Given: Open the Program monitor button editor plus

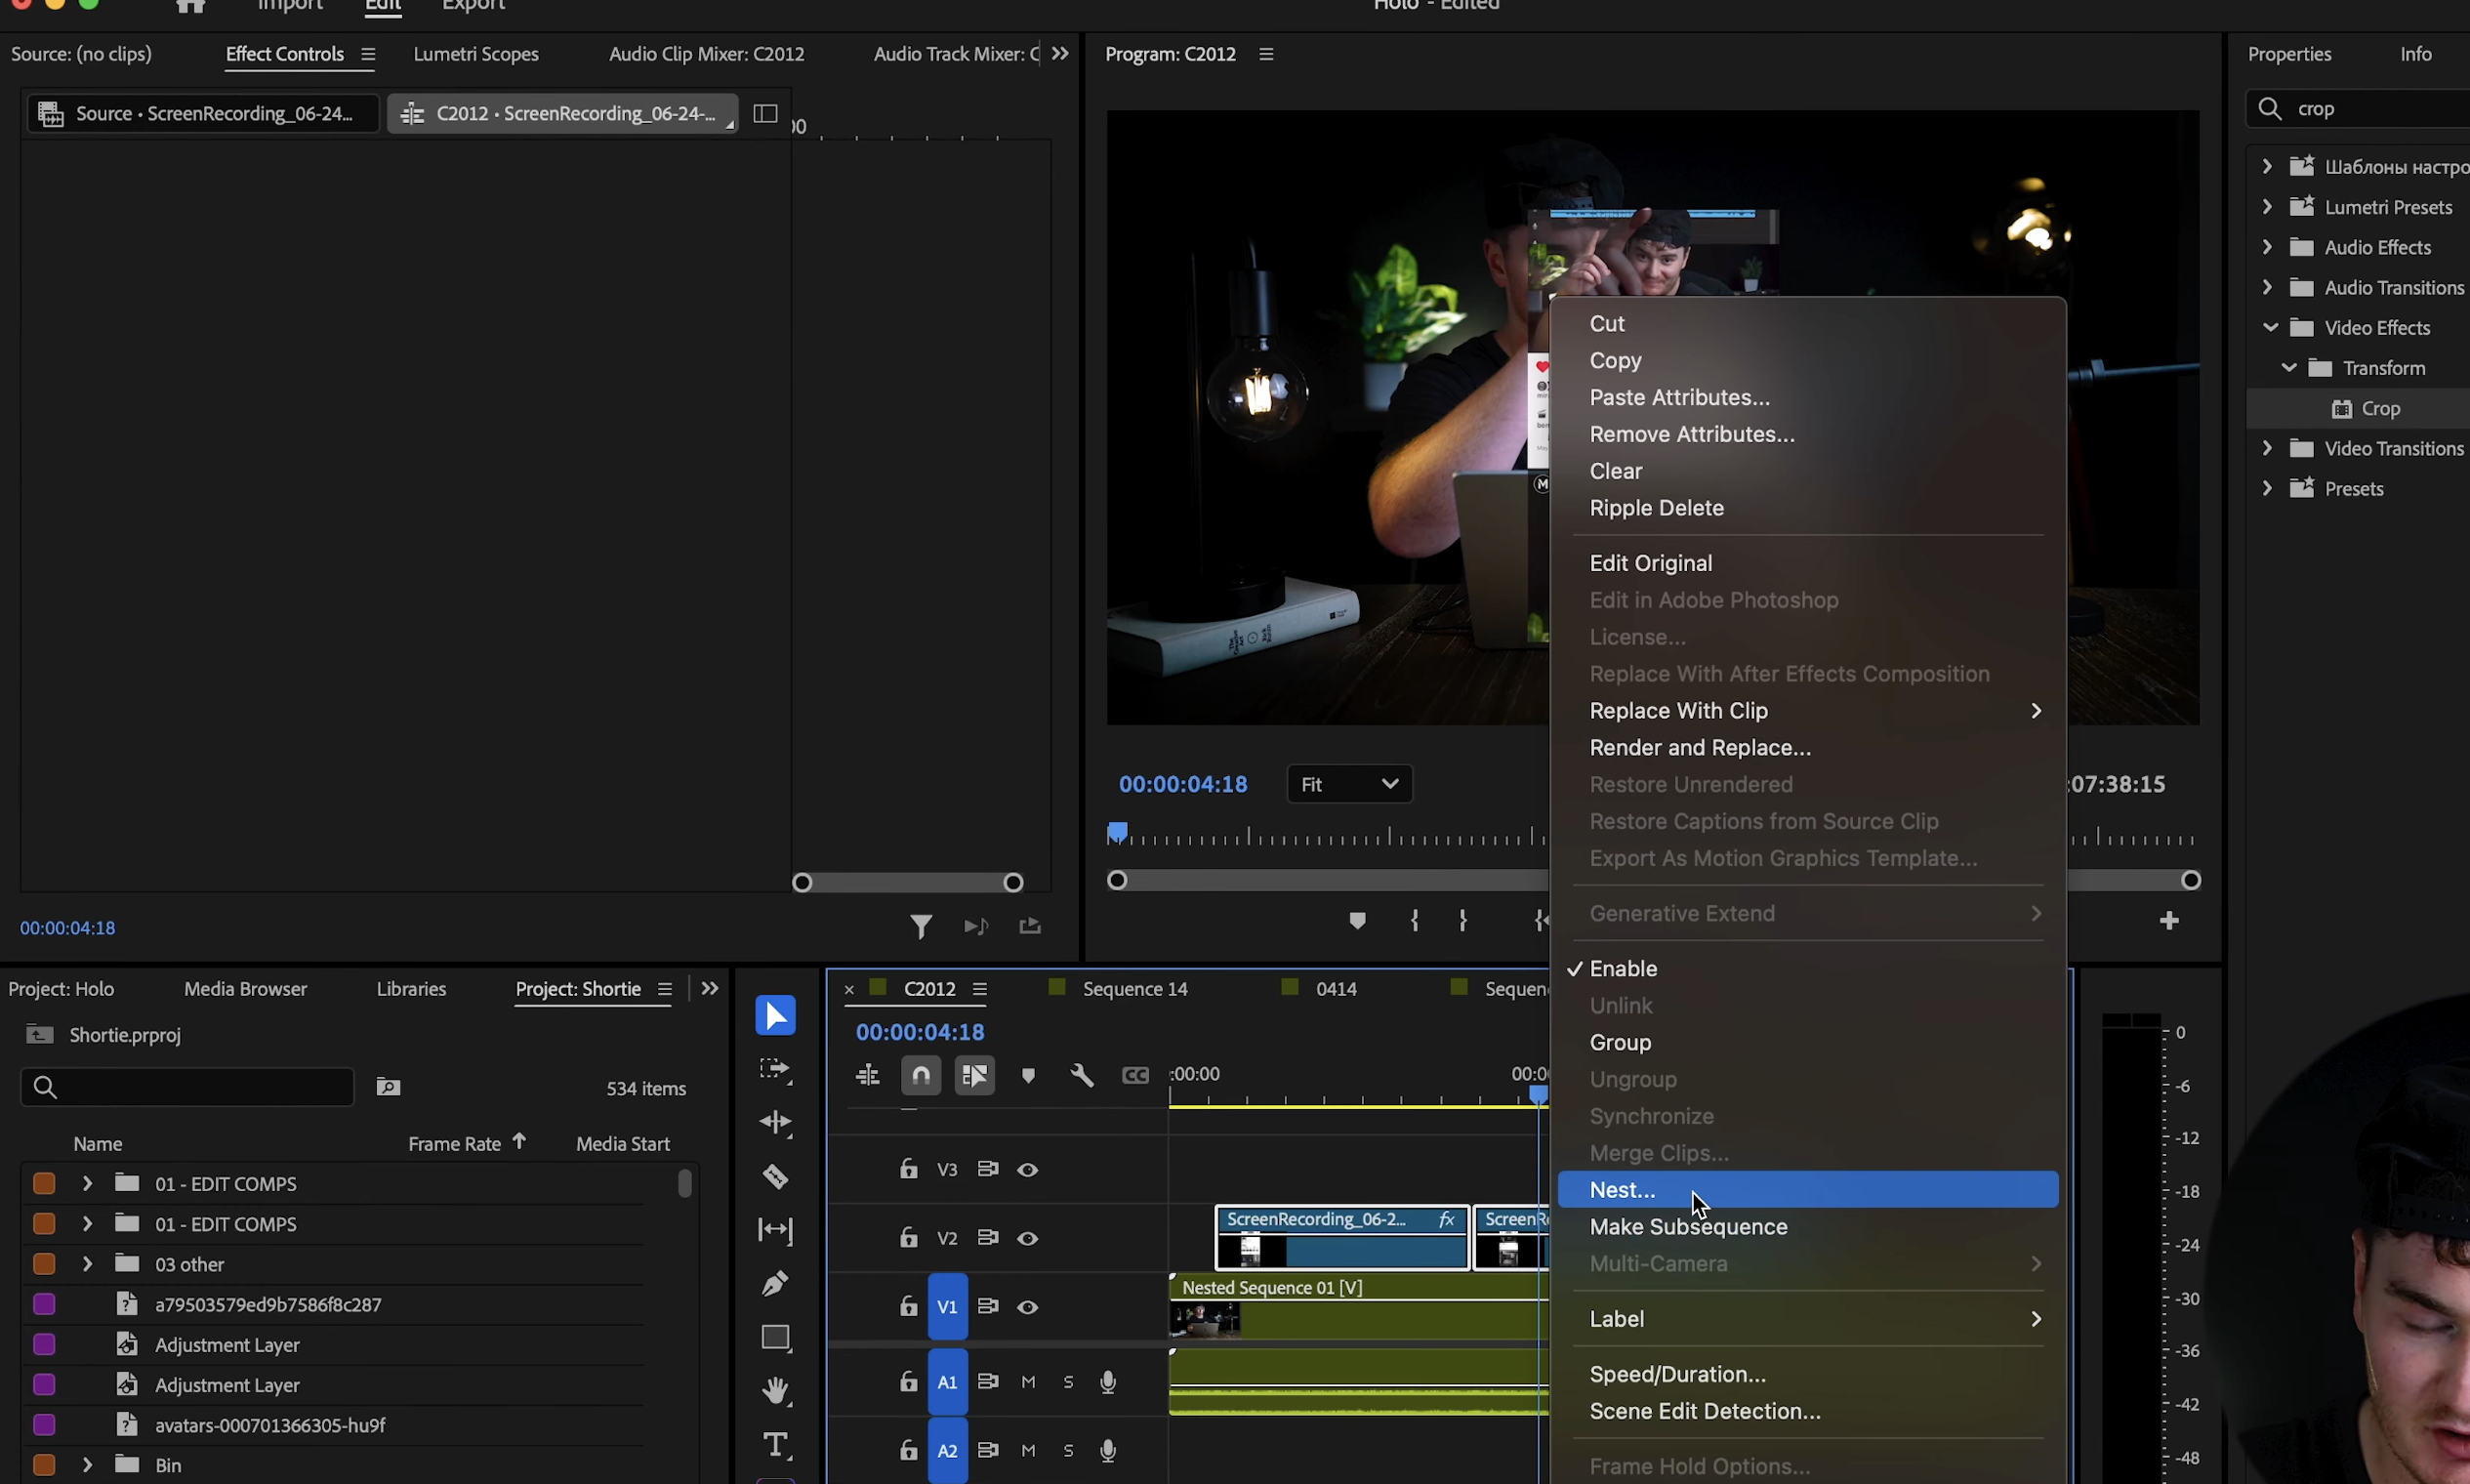Looking at the screenshot, I should pyautogui.click(x=2169, y=920).
